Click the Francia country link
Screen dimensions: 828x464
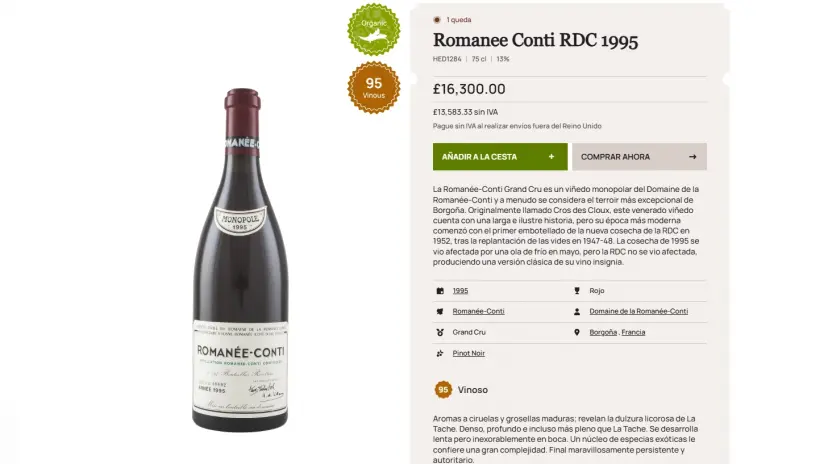[x=633, y=332]
